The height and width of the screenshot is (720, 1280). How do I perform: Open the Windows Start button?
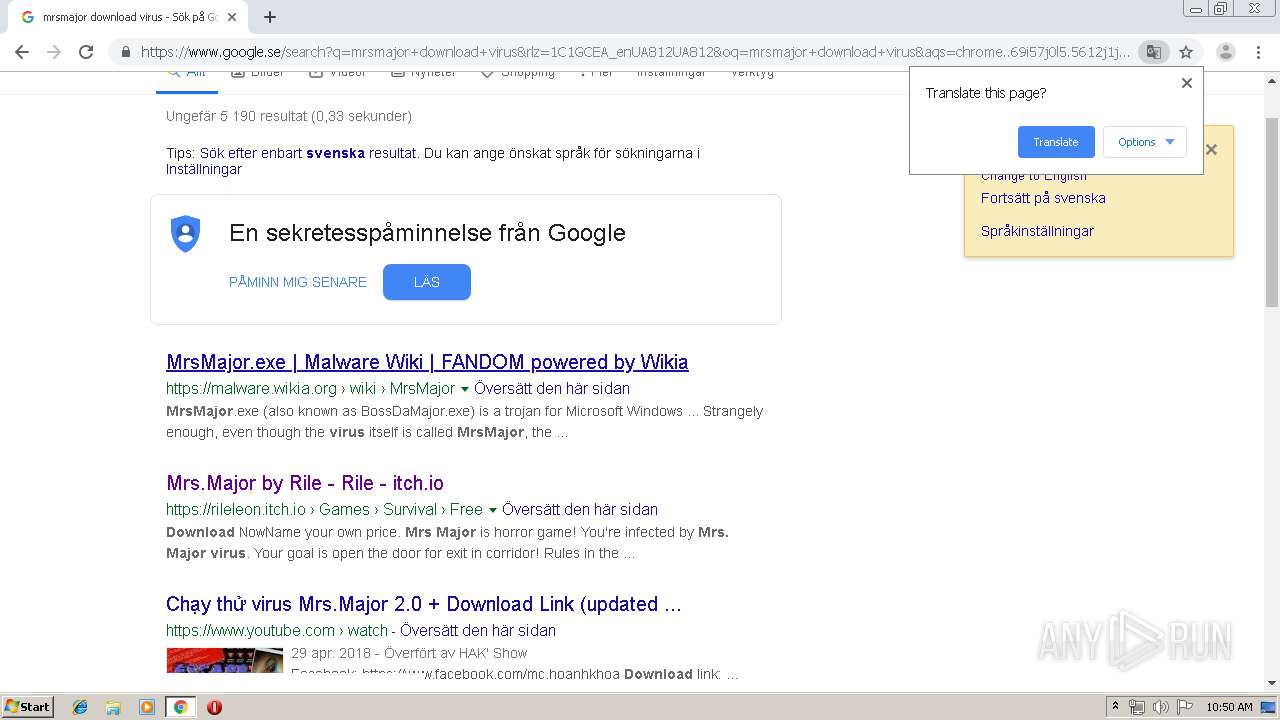click(x=28, y=706)
